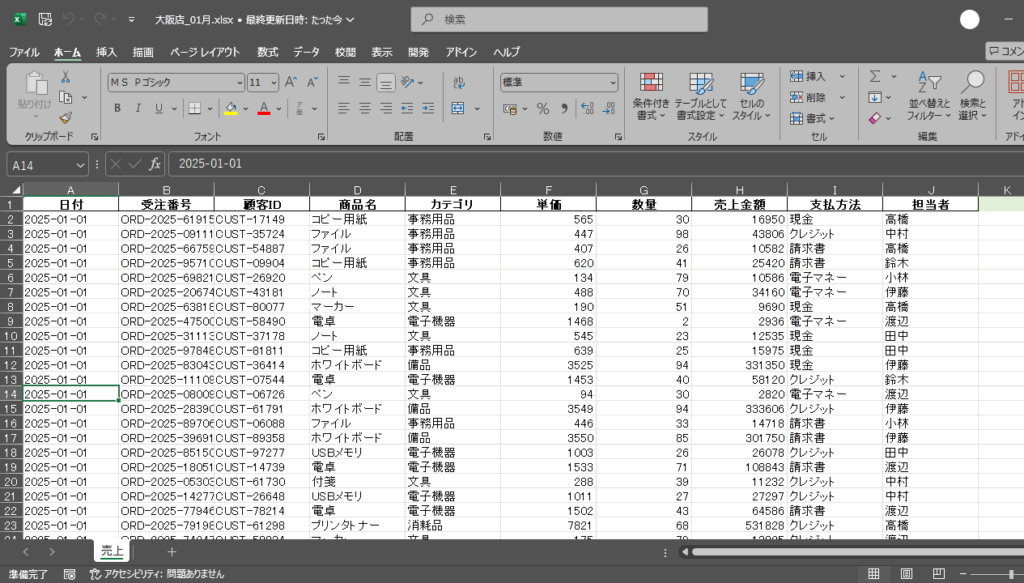Click the insert function fx icon

pos(155,164)
